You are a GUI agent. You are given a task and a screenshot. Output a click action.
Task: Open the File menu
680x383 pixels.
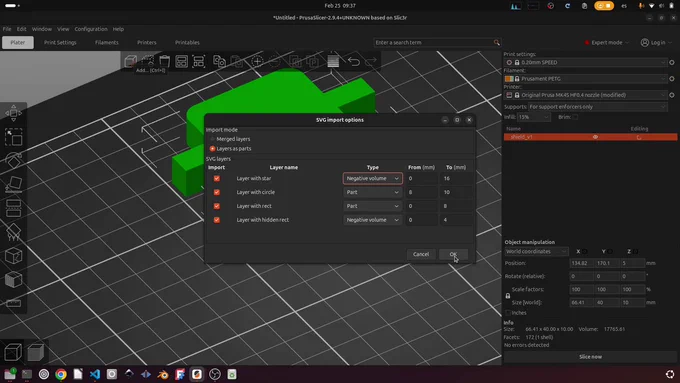7,29
